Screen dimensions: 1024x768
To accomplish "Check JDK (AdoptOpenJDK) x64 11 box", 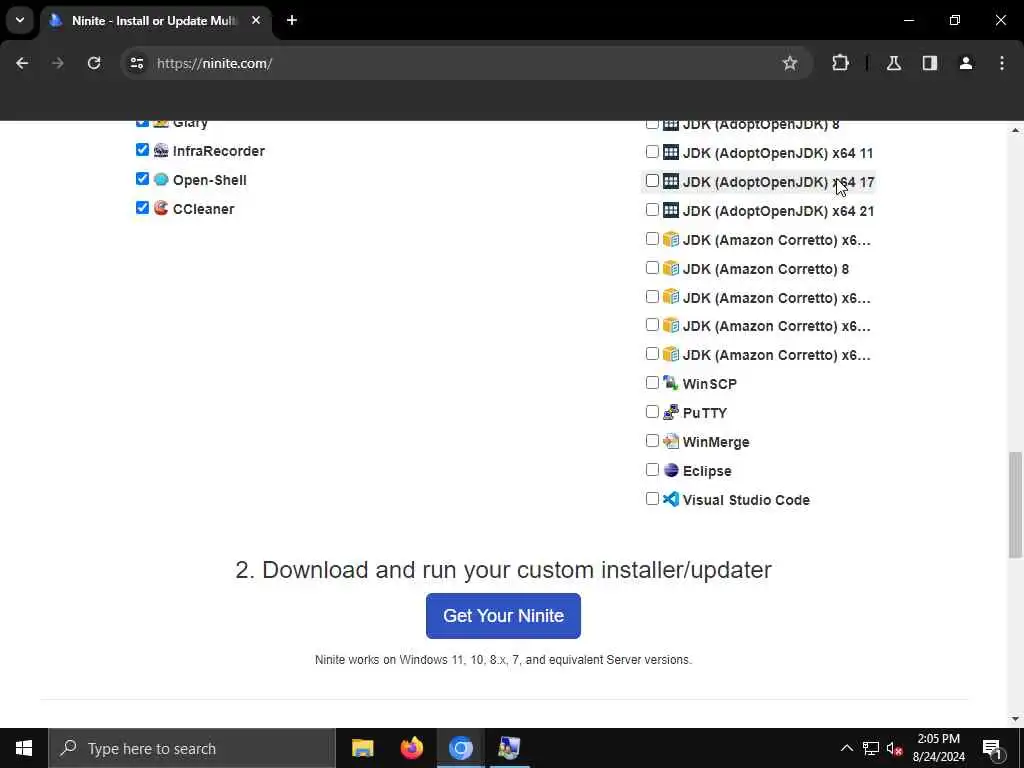I will tap(652, 152).
